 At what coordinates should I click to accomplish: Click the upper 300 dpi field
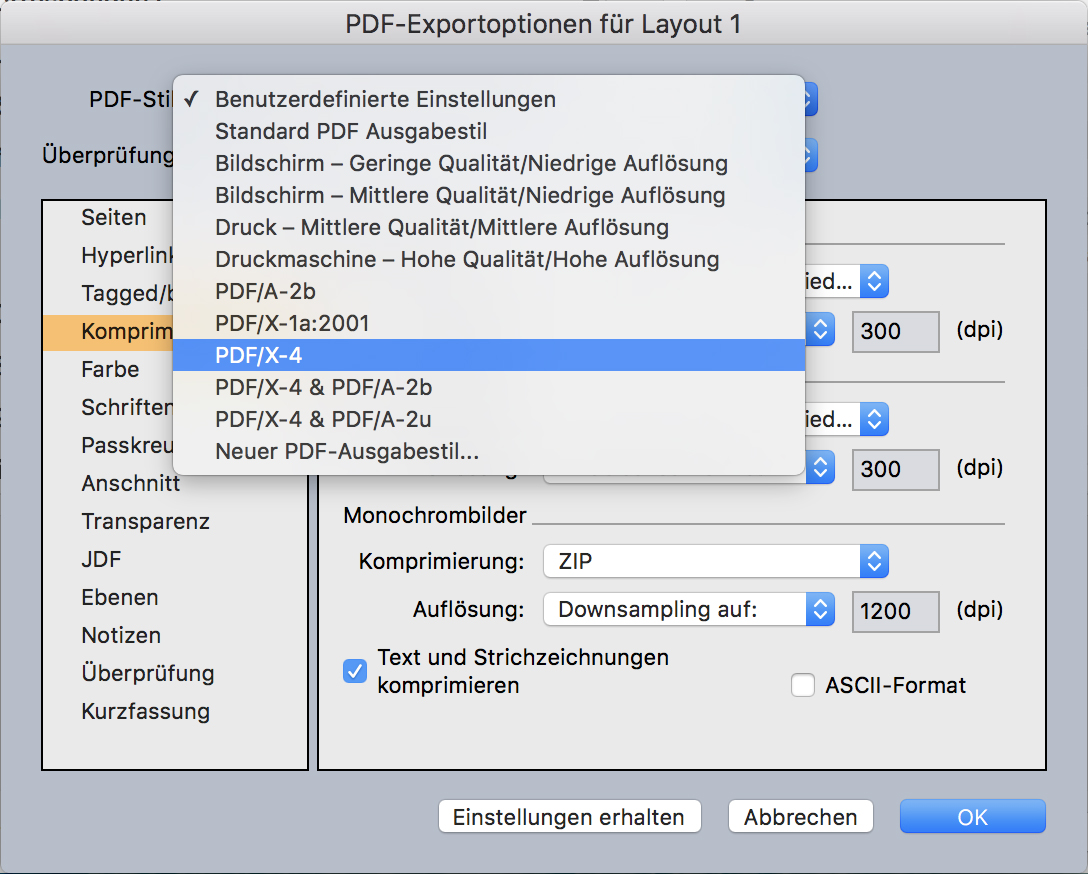tap(895, 331)
